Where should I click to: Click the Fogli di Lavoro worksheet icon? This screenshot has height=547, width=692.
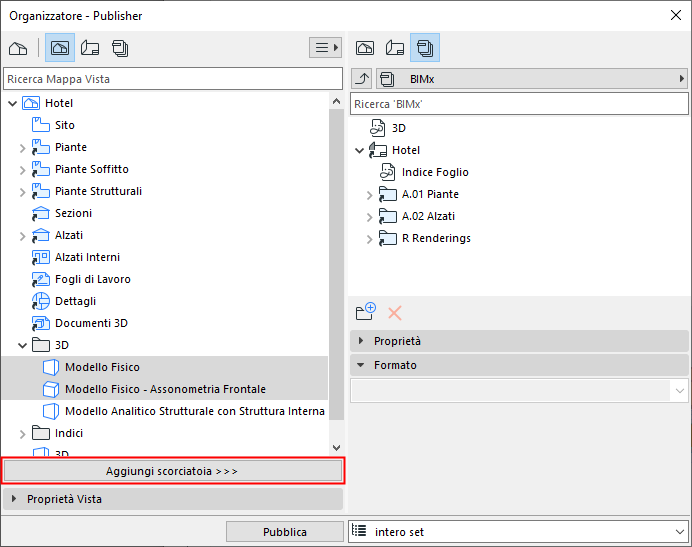pyautogui.click(x=41, y=279)
